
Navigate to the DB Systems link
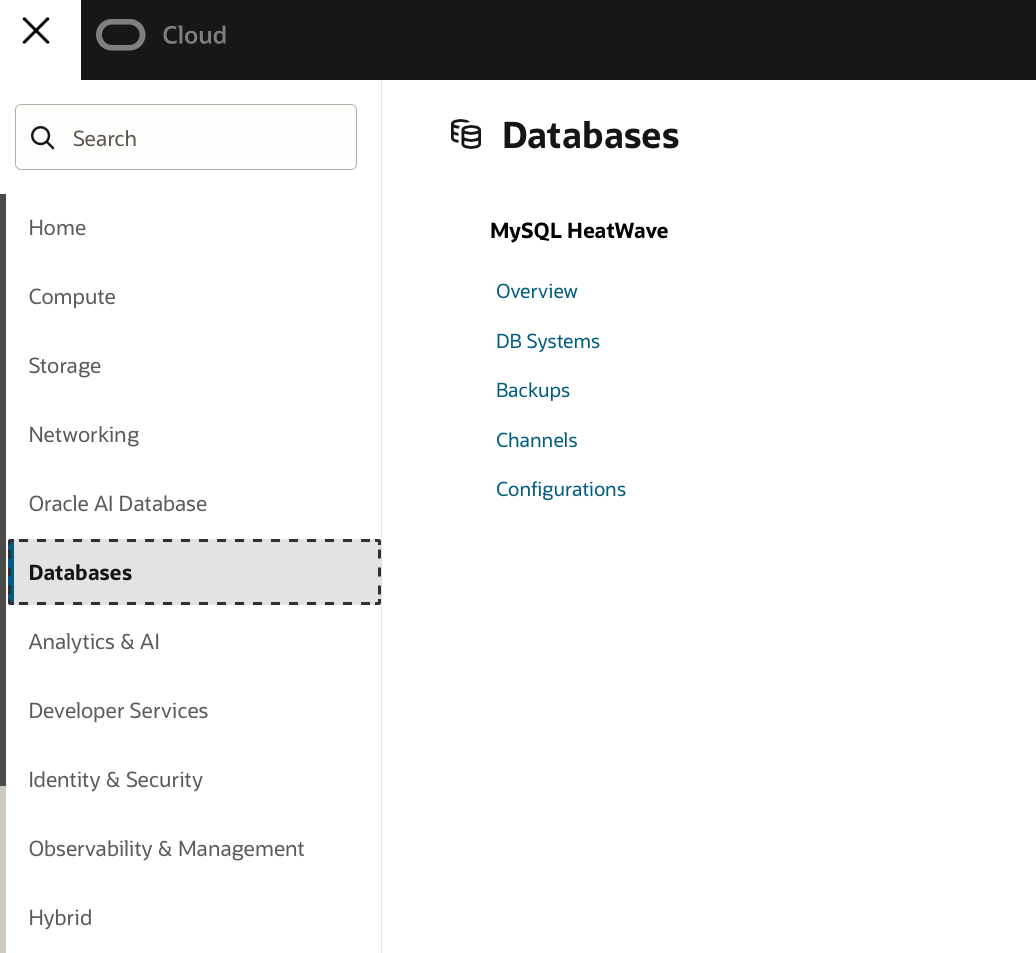coord(548,341)
